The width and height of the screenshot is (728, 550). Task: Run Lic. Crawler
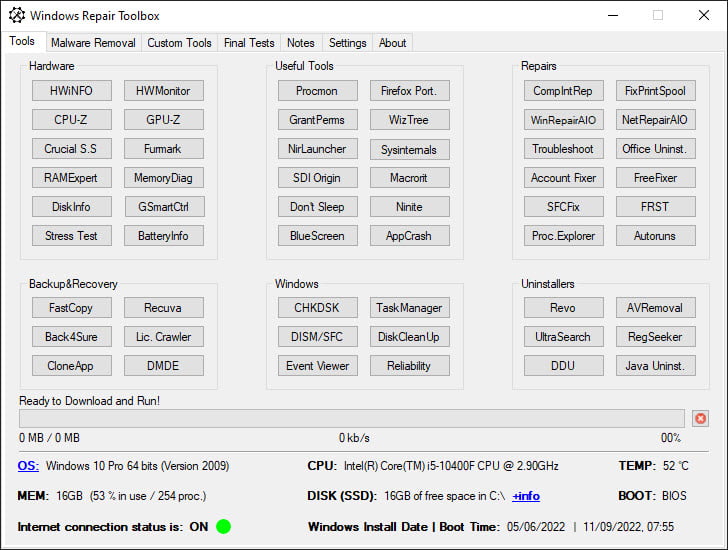pos(163,336)
